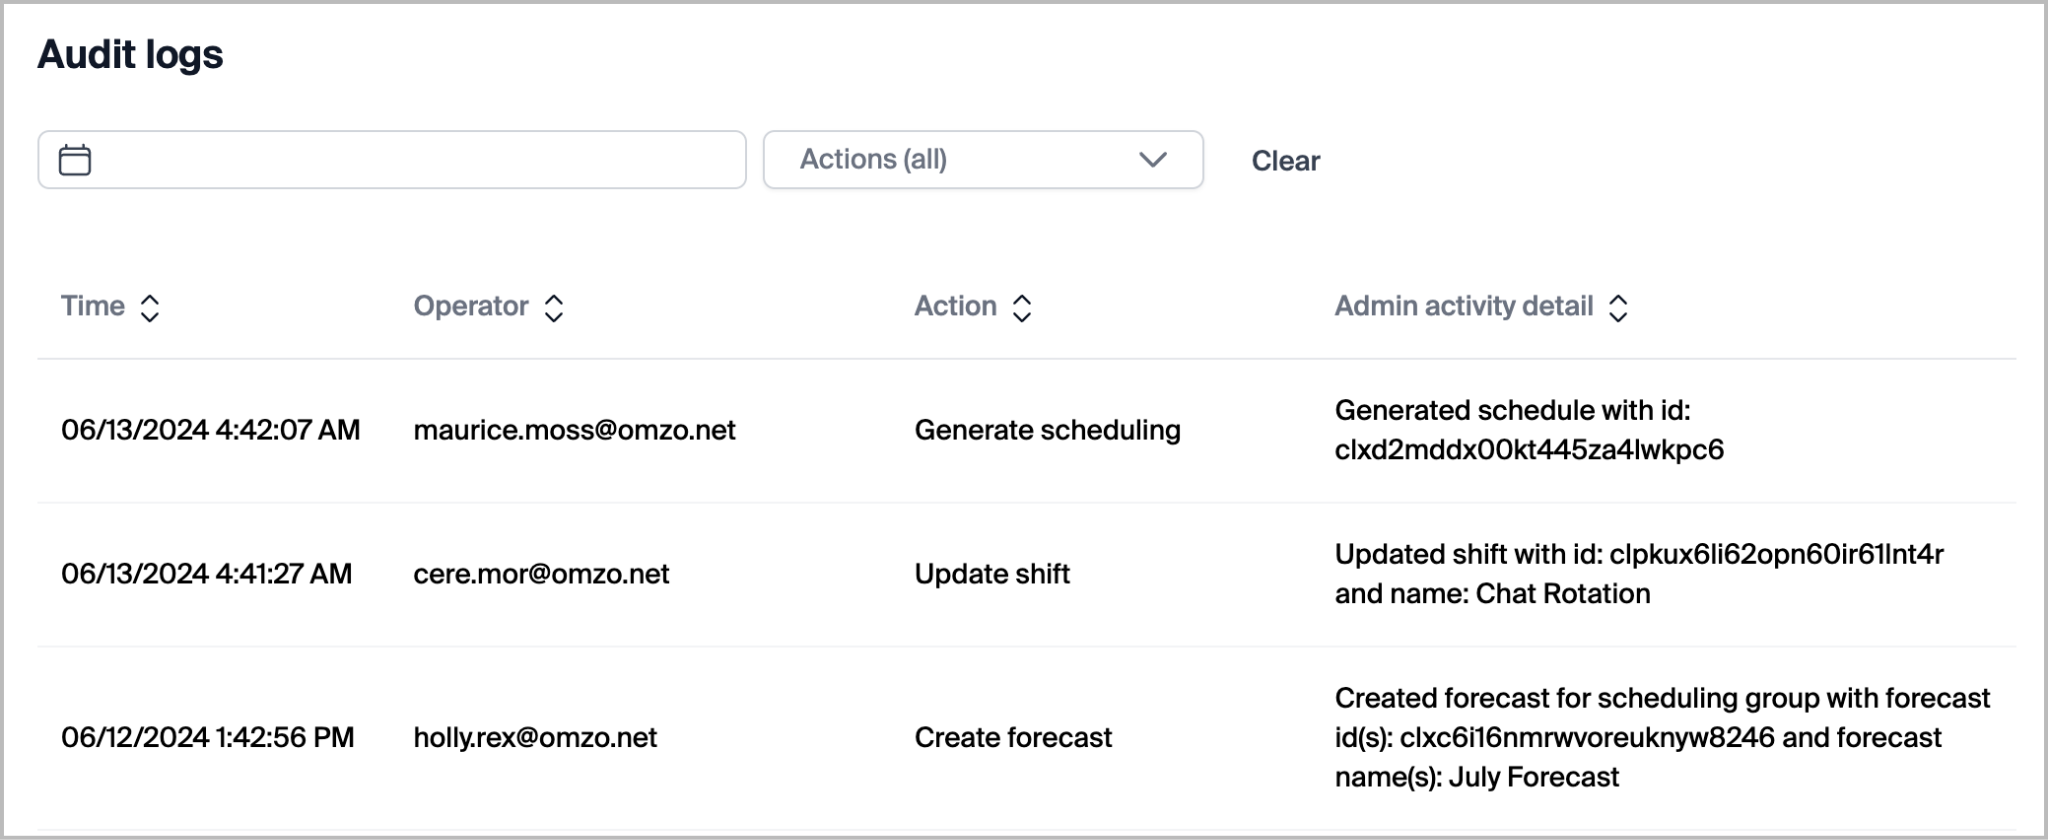Click the Admin activity detail header label
This screenshot has width=2048, height=840.
(x=1463, y=306)
